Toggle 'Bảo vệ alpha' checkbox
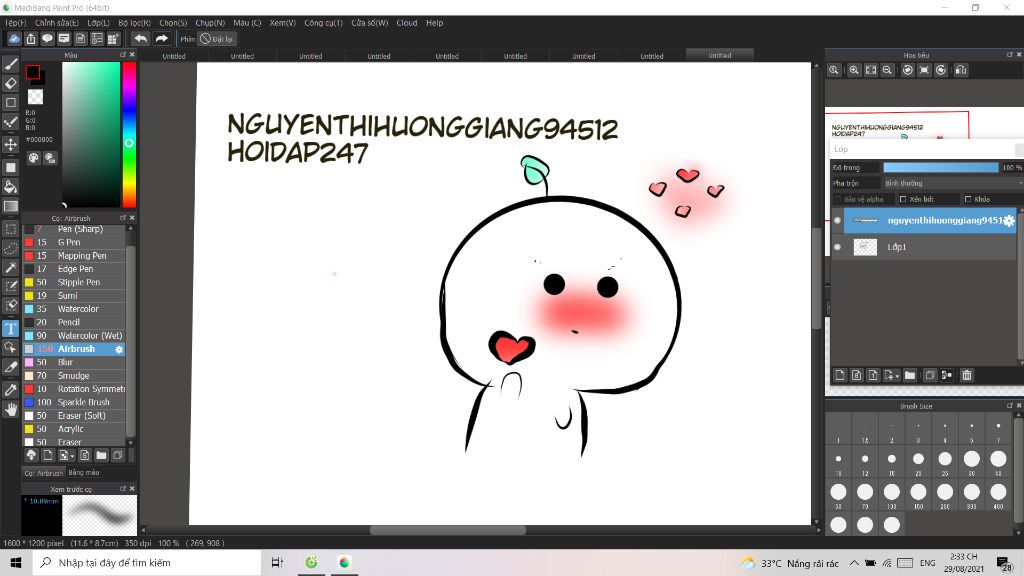 pos(839,199)
